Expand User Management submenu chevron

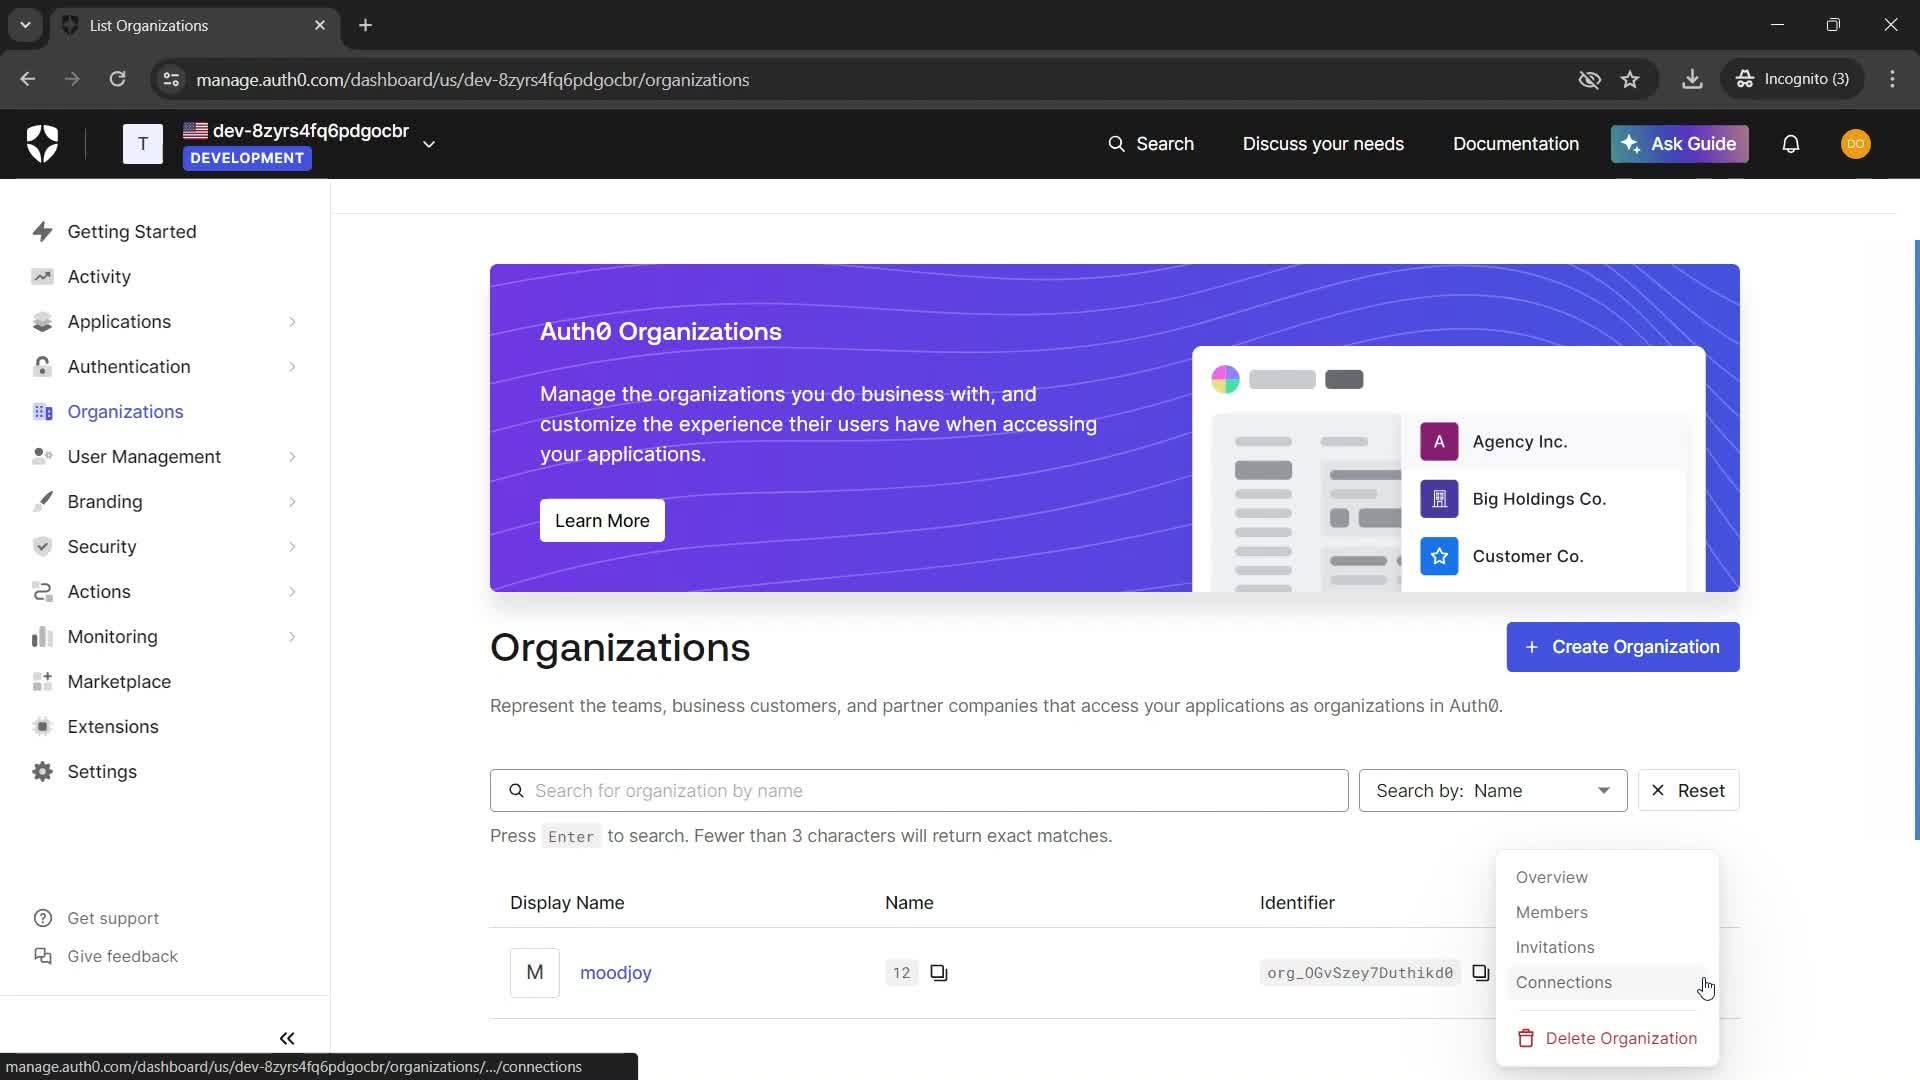click(292, 457)
